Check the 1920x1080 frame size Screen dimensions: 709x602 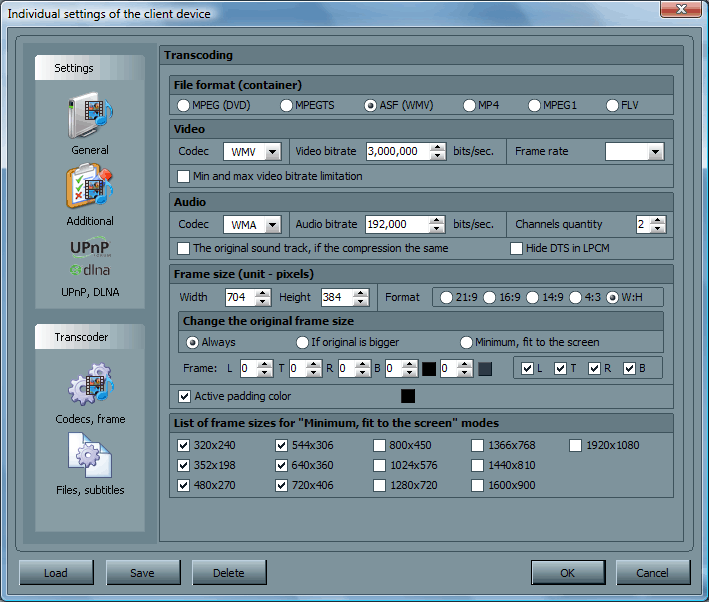575,446
